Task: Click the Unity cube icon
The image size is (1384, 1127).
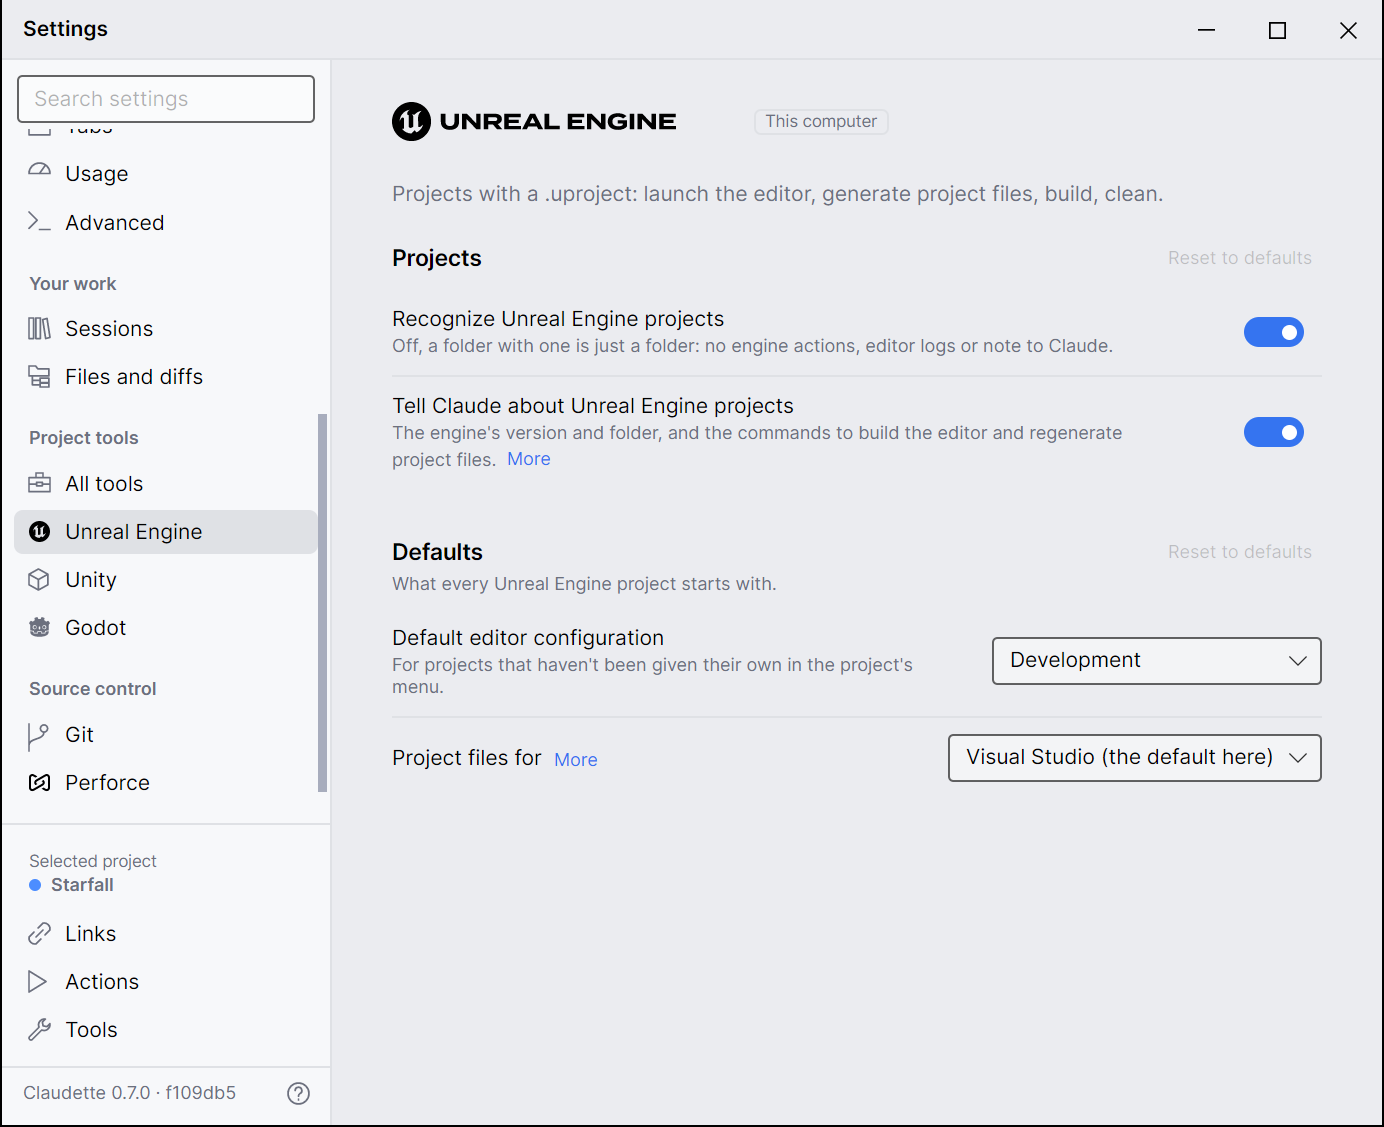Action: (39, 579)
